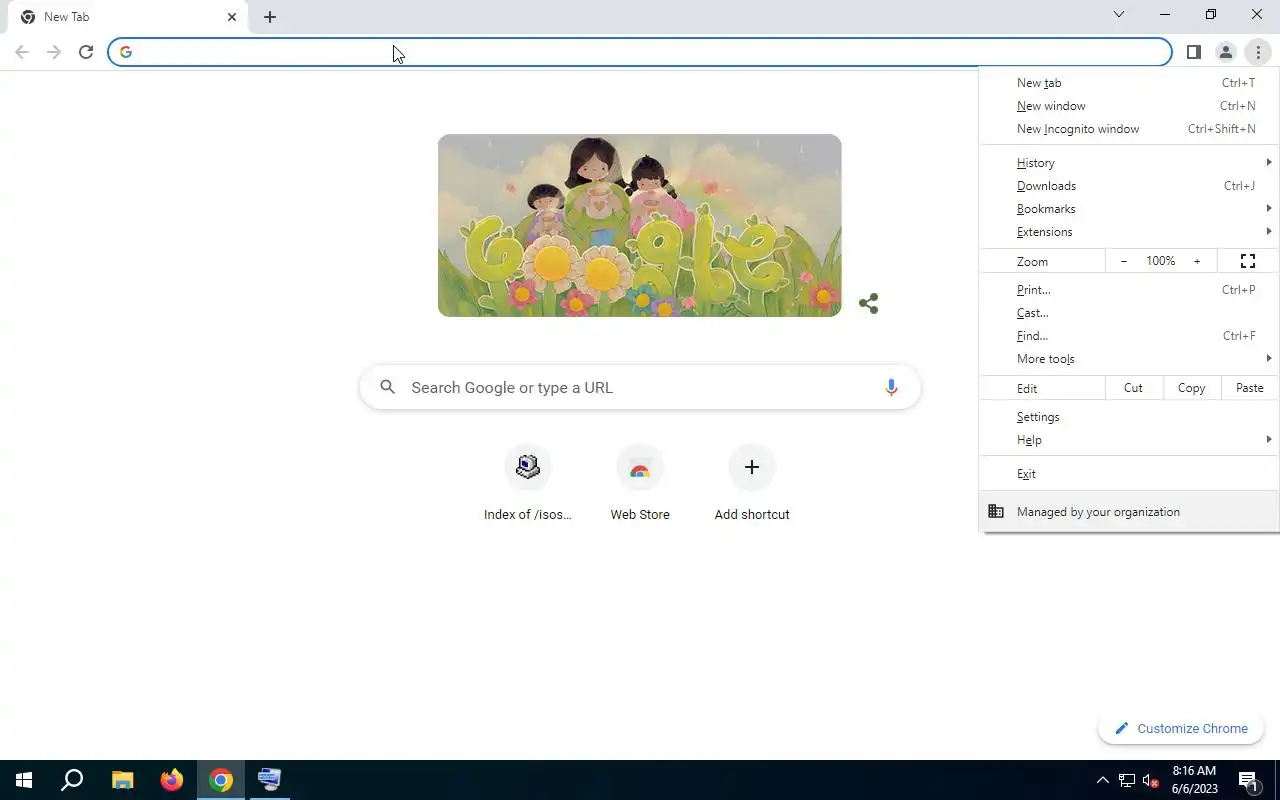
Task: Open the taskbar app next to Chrome
Action: pyautogui.click(x=270, y=780)
